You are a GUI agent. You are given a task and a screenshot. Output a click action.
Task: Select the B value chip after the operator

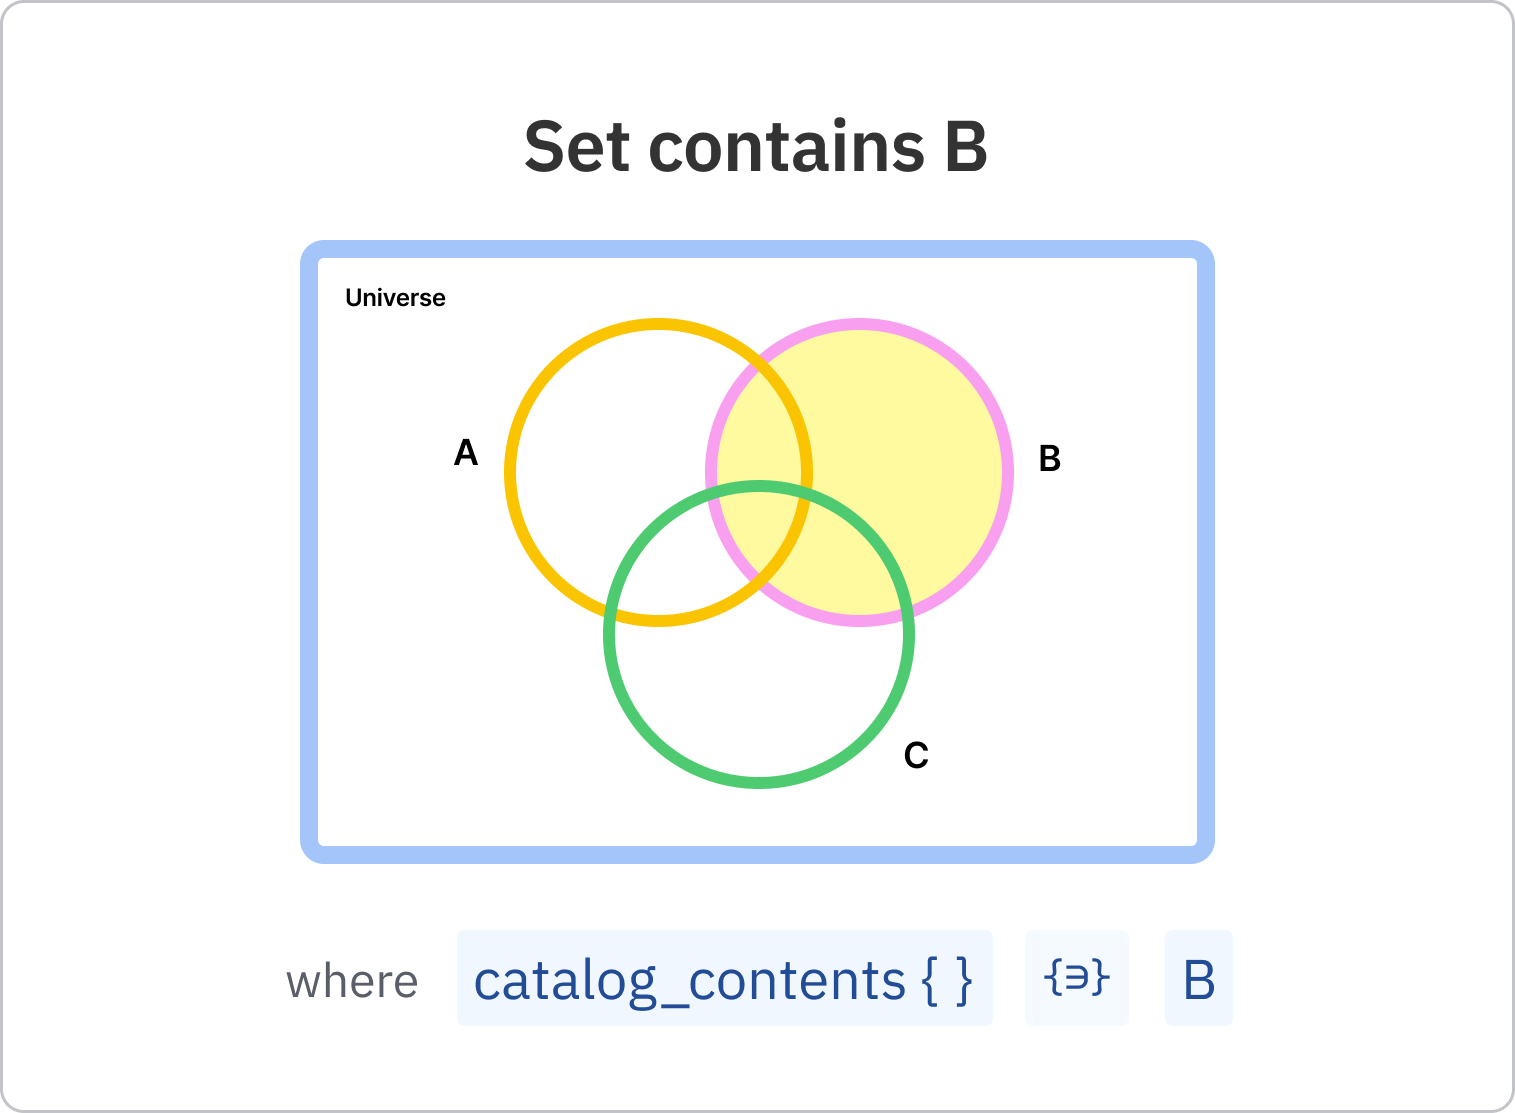[x=1198, y=978]
